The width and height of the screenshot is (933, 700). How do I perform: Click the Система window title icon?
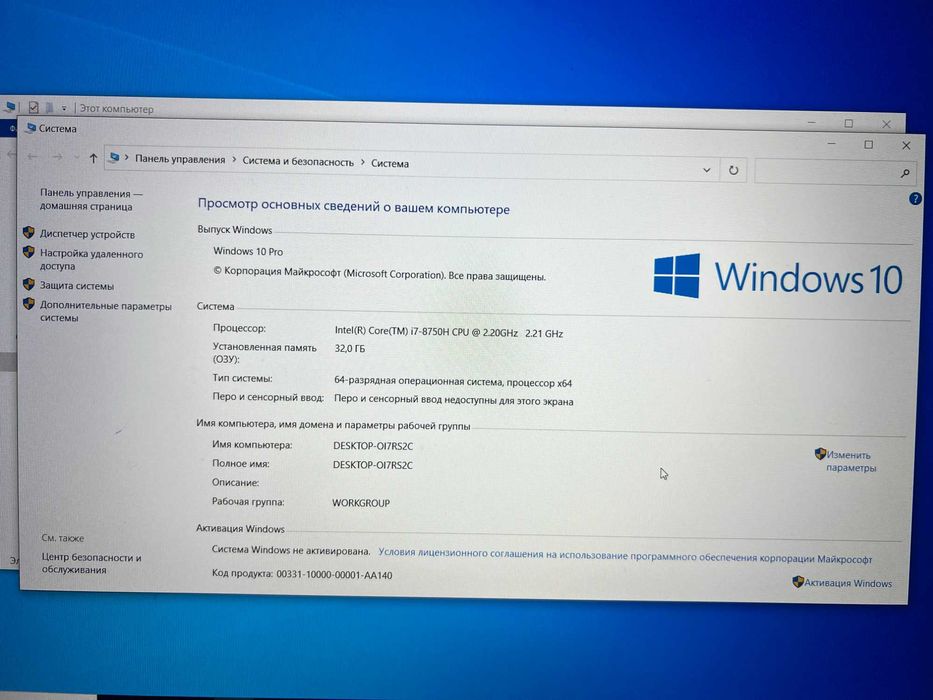point(31,128)
